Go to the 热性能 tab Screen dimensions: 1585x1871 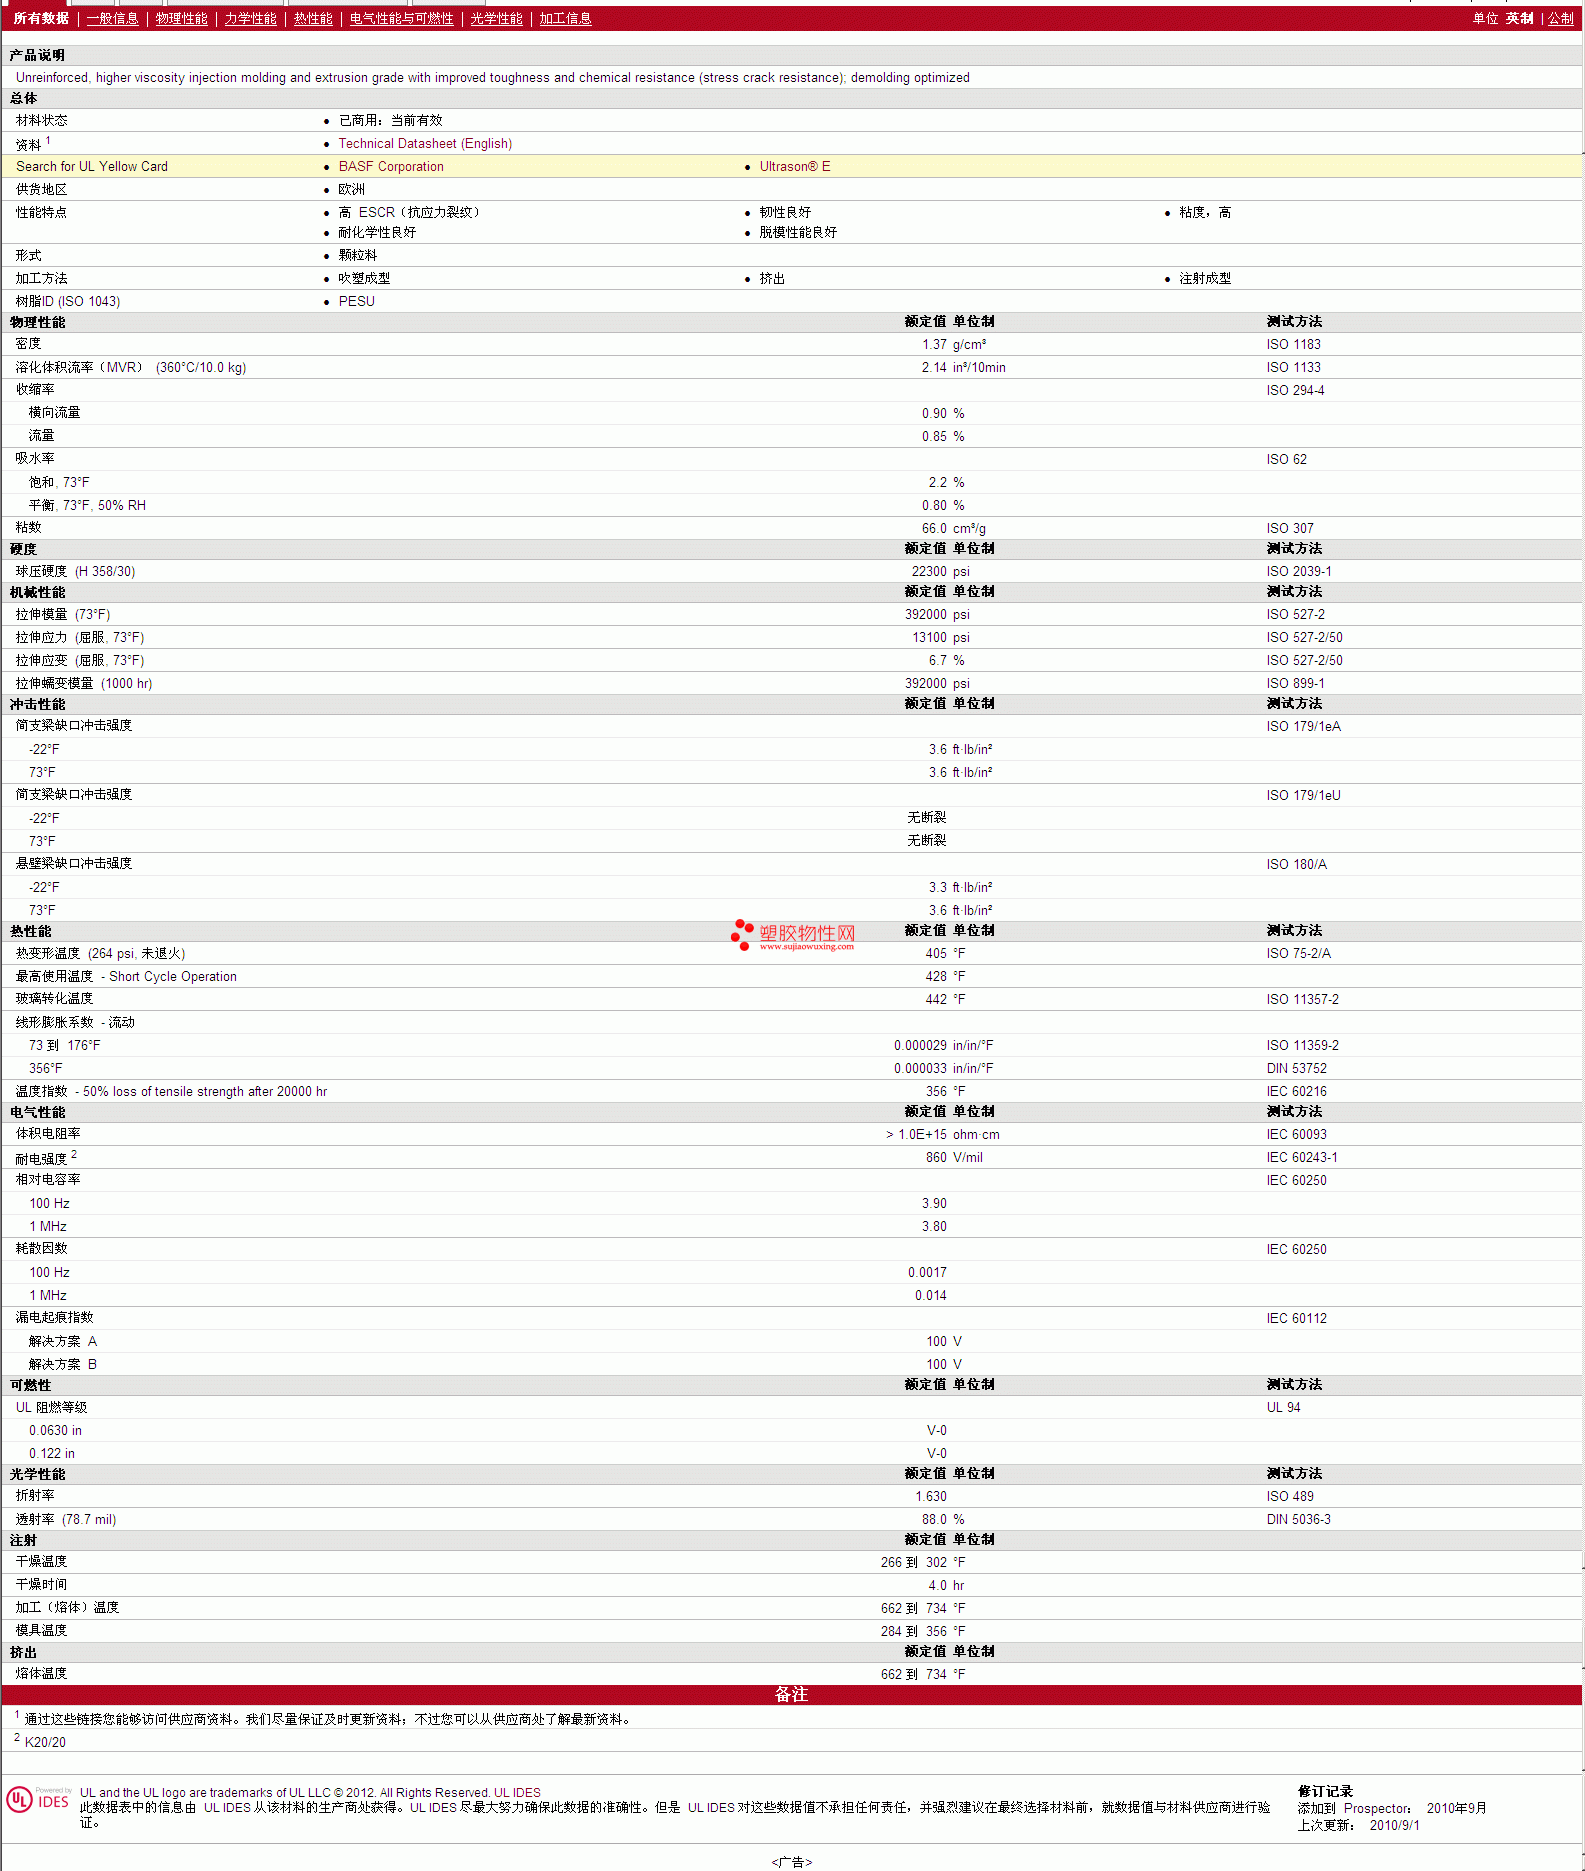click(313, 18)
